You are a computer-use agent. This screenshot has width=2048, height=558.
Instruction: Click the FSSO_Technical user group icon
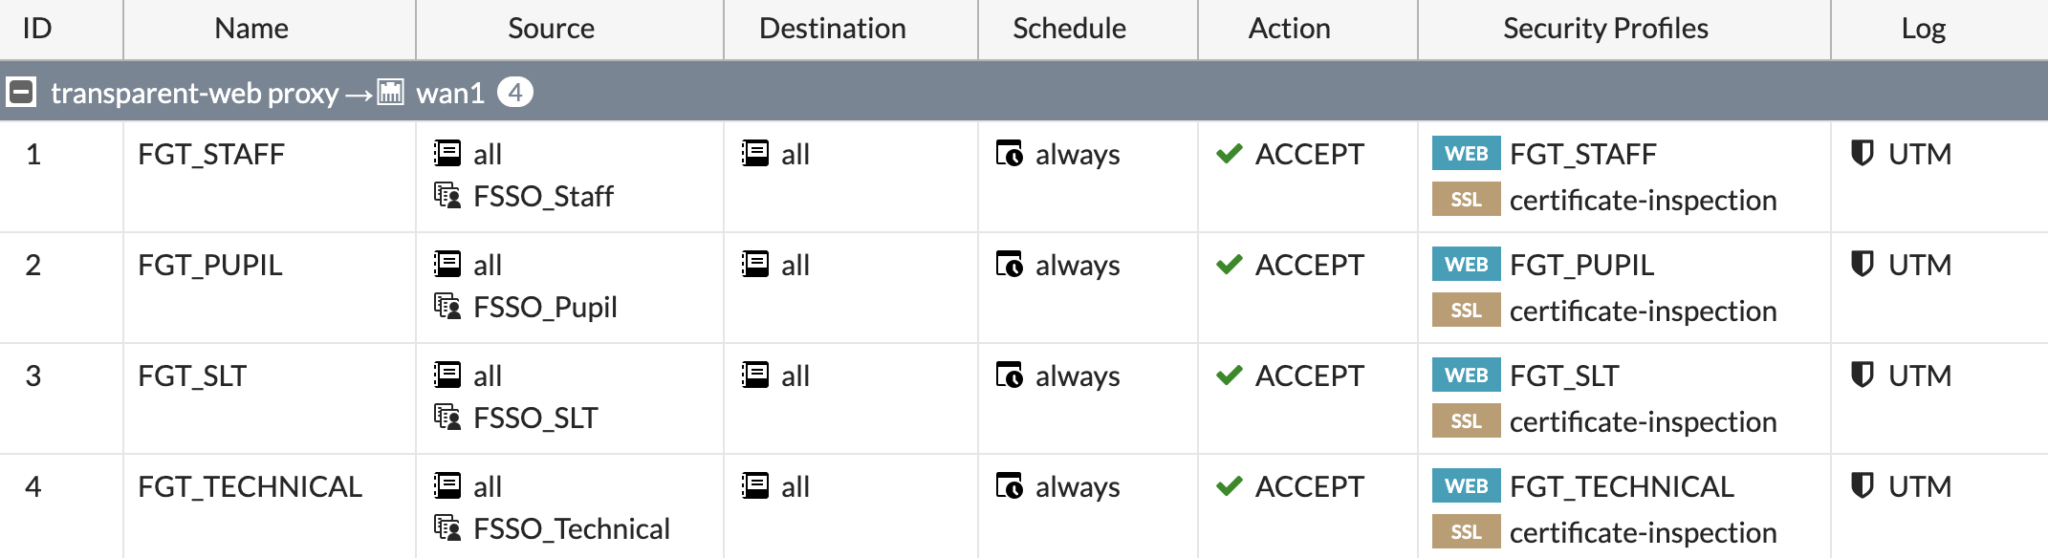tap(447, 529)
